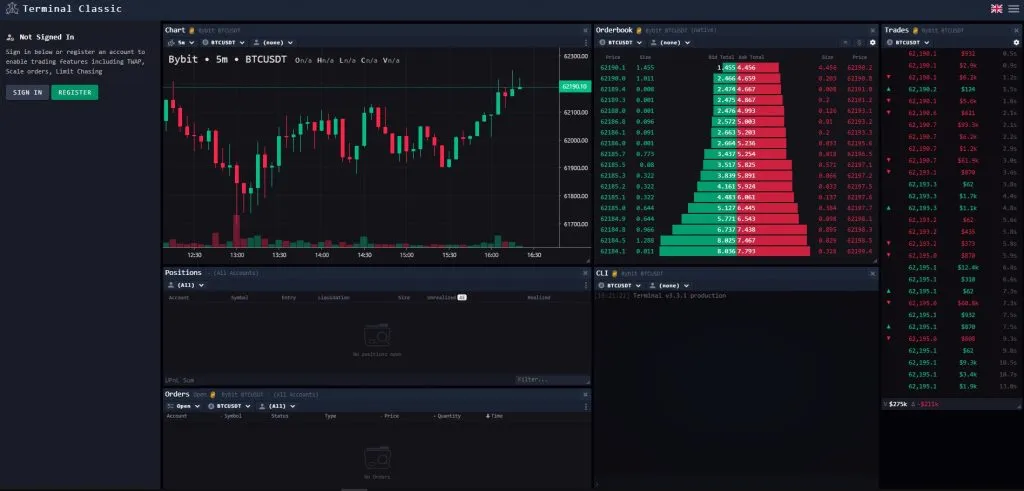Close the Chart panel
Viewport: 1024px width, 491px height.
(x=586, y=30)
